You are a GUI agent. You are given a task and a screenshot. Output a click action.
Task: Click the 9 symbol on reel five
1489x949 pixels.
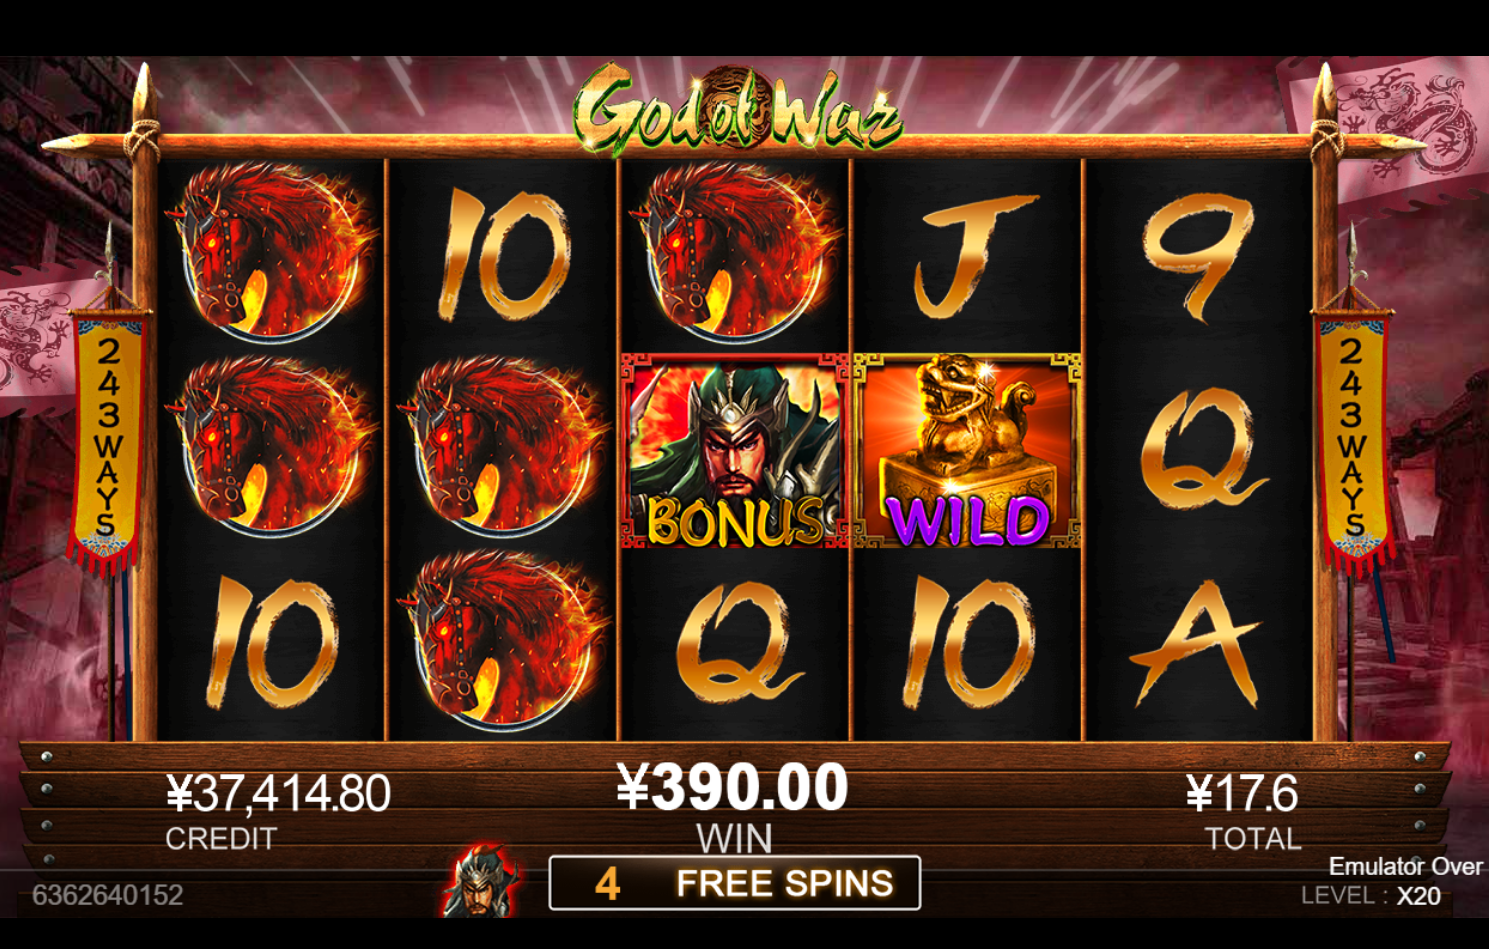1197,257
